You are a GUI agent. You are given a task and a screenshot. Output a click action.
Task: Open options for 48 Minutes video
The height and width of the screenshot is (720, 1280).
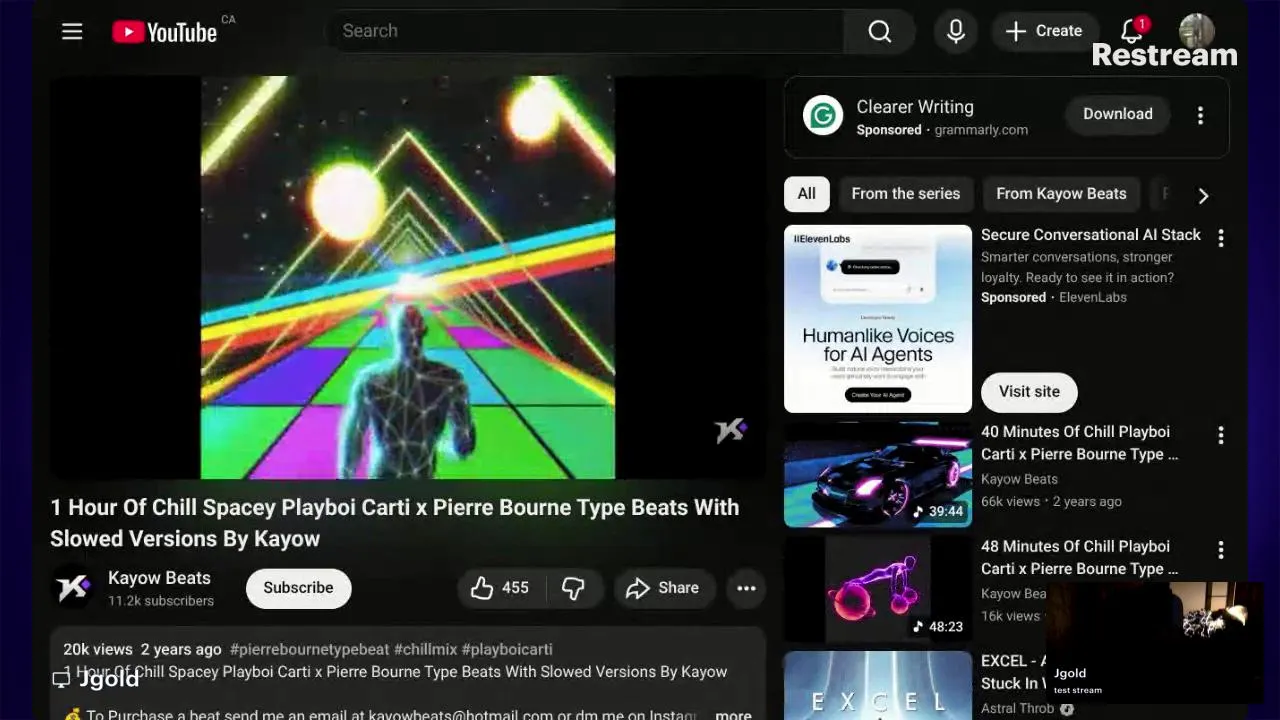pyautogui.click(x=1220, y=550)
